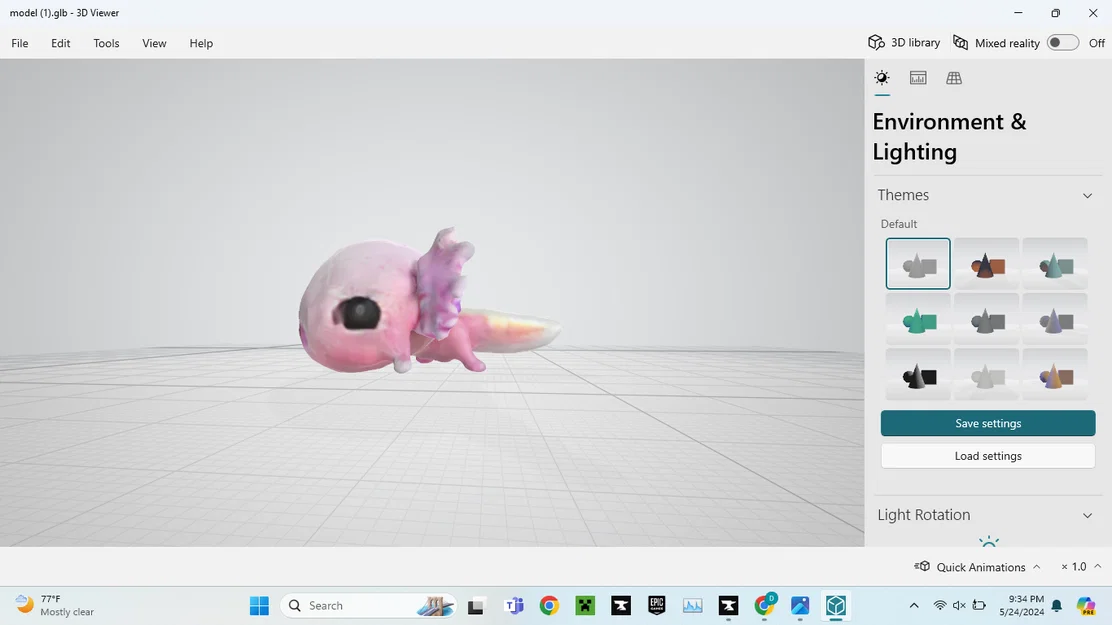1112x625 pixels.
Task: Open the Stats & Shading tab icon
Action: point(918,78)
